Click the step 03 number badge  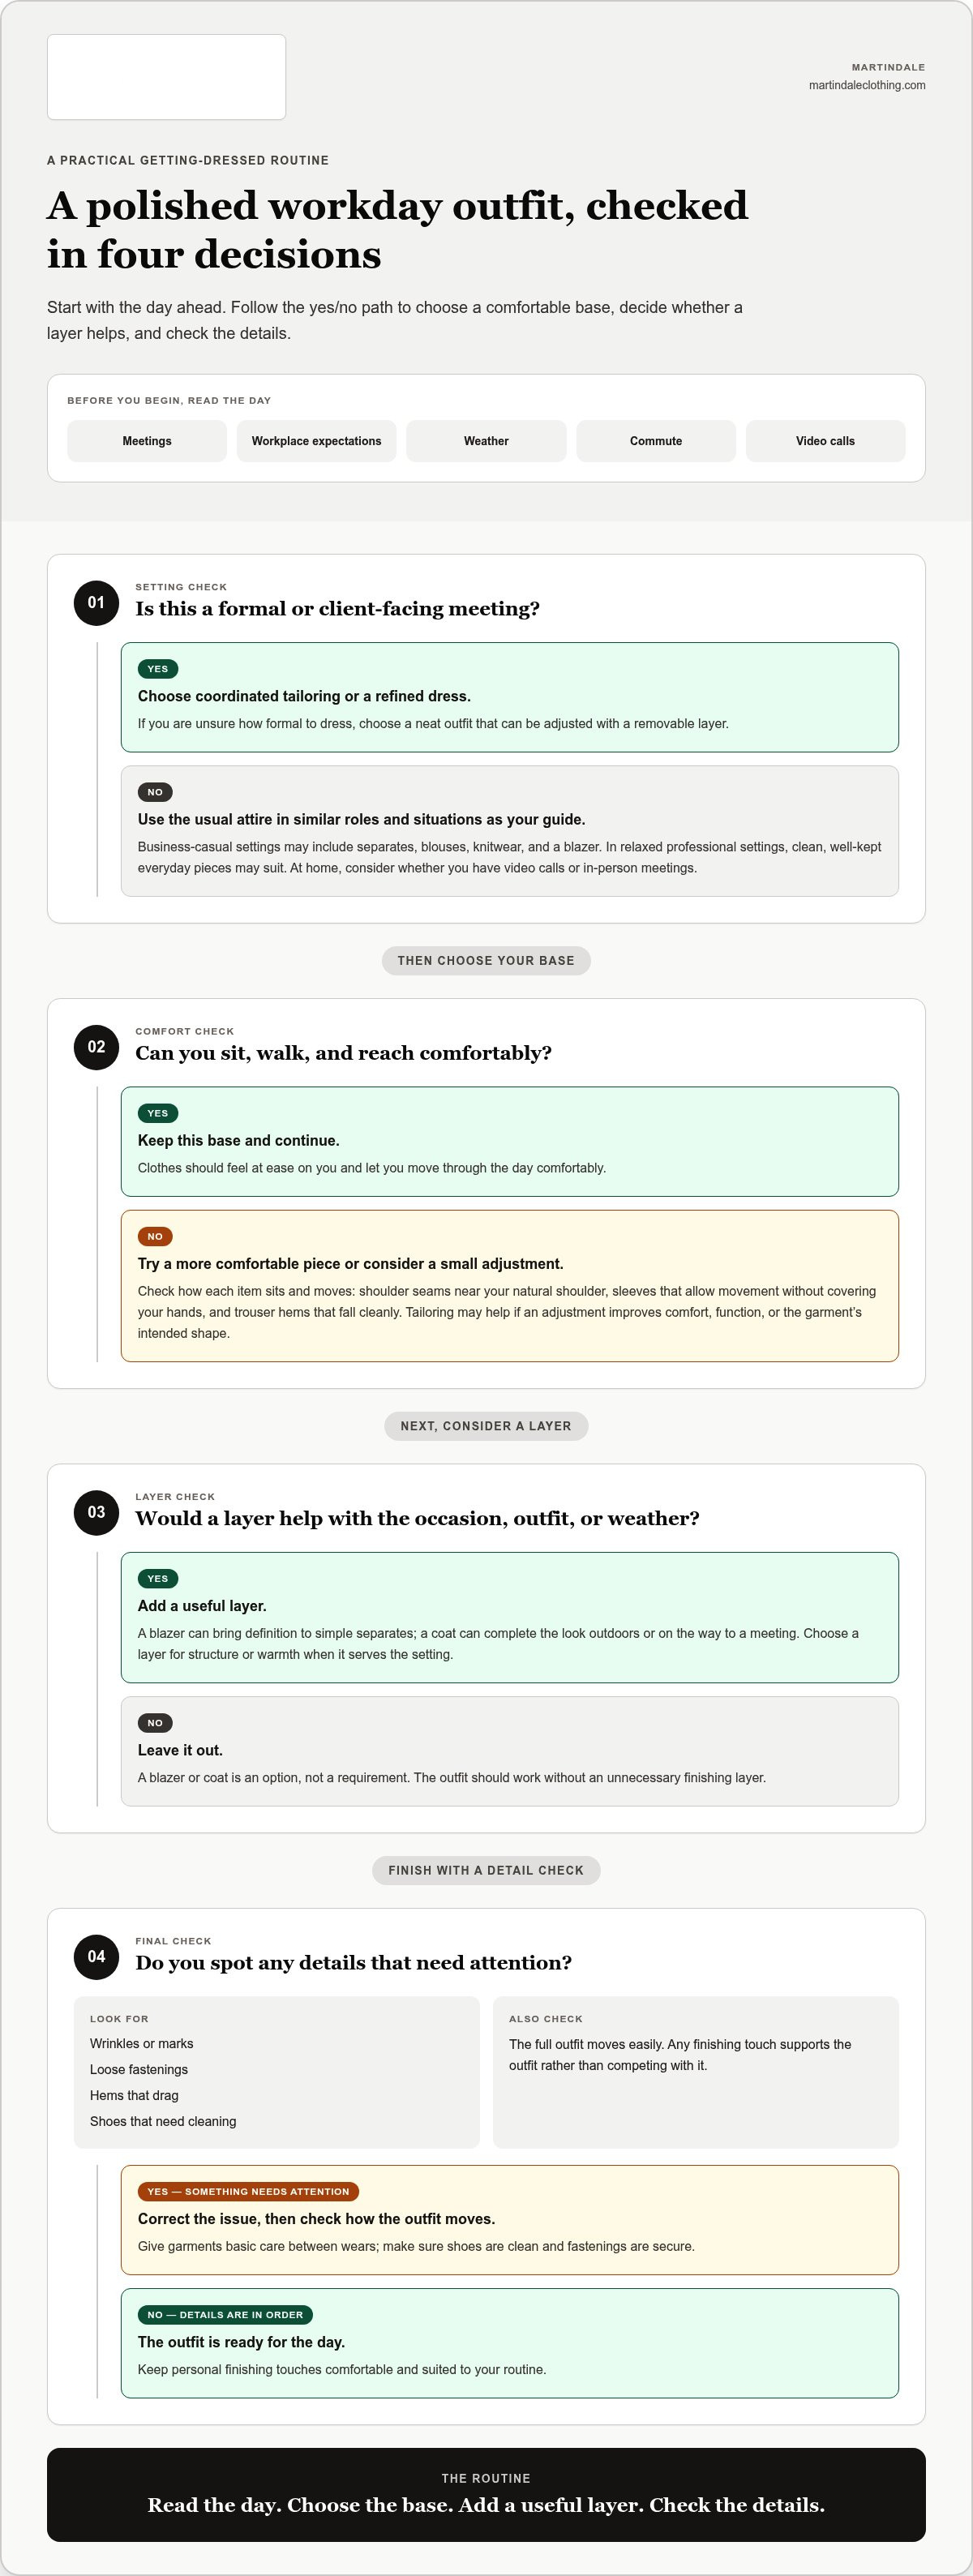click(x=96, y=1512)
